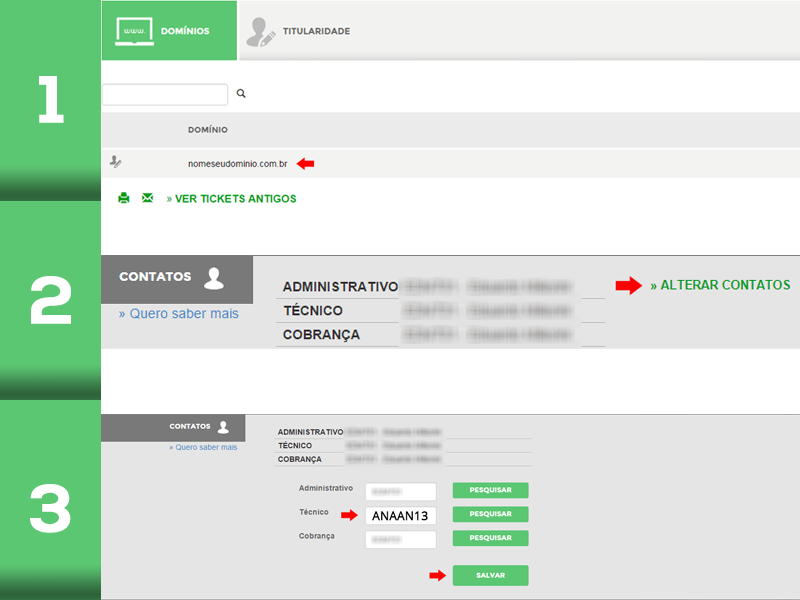Click the Administrativo contact input field
800x600 pixels.
(400, 491)
